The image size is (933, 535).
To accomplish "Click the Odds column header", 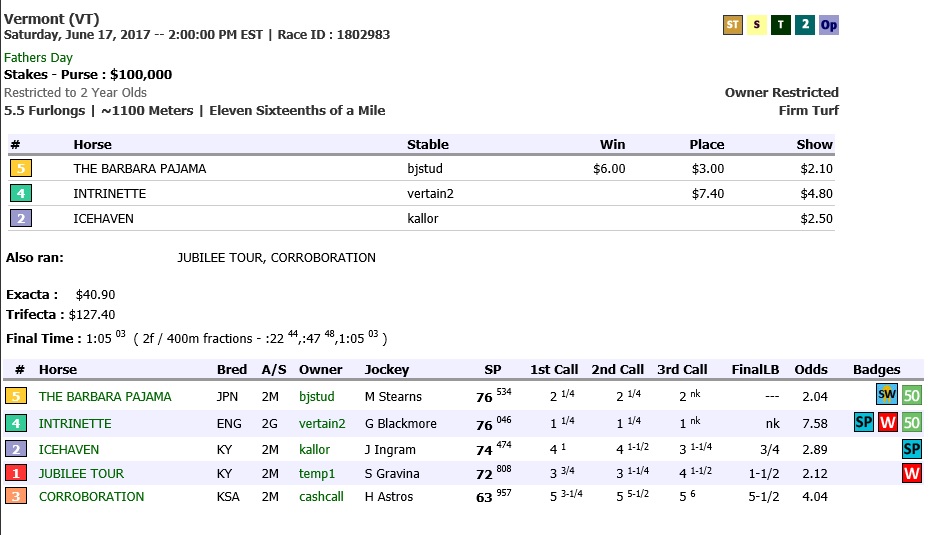I will [810, 370].
